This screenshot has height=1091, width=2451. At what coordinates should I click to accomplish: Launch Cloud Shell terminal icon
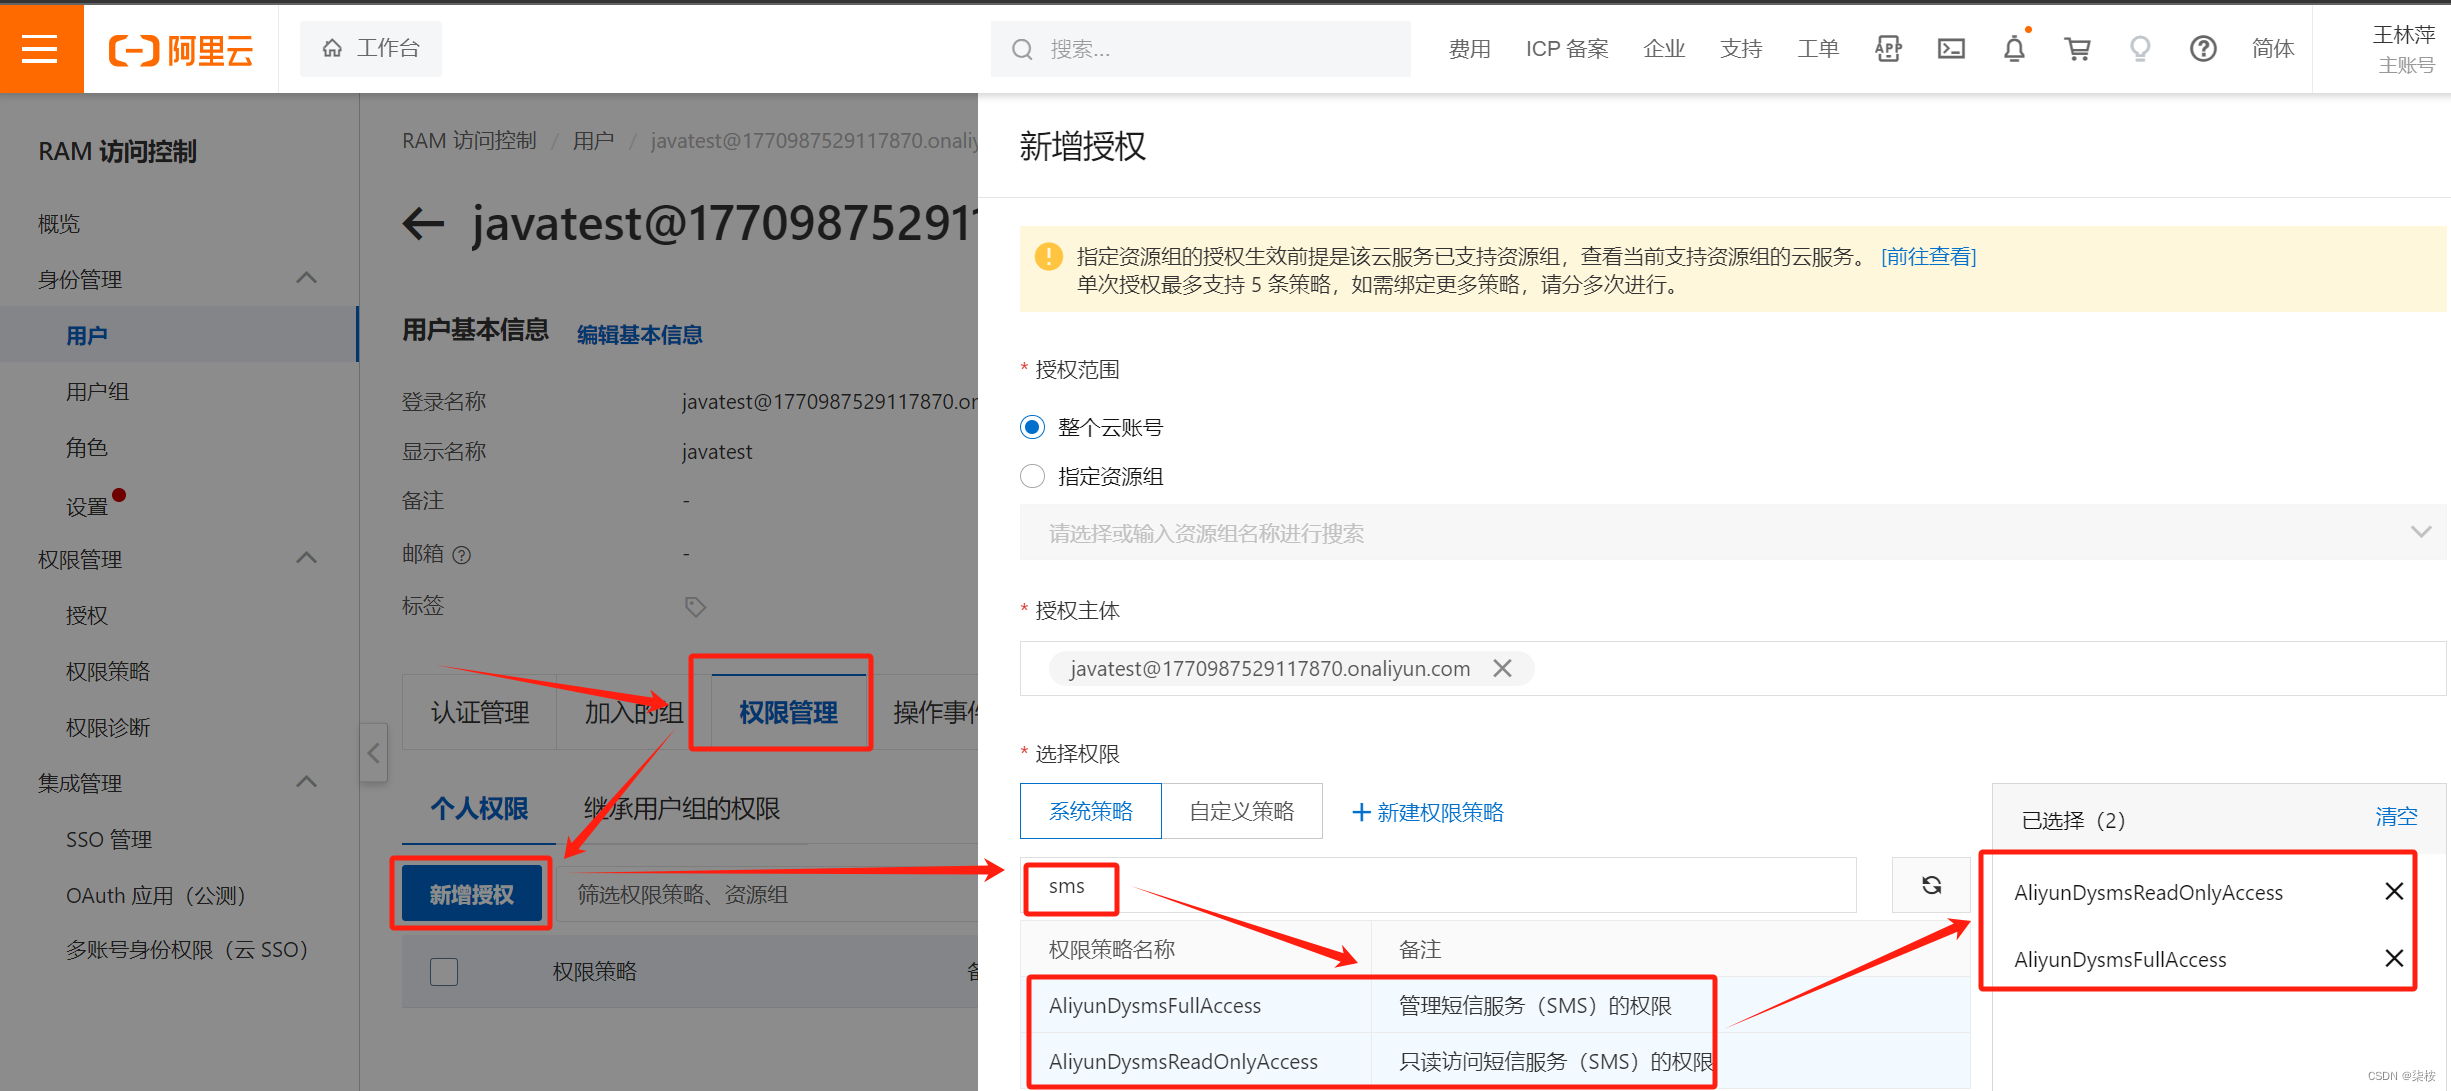point(1951,48)
